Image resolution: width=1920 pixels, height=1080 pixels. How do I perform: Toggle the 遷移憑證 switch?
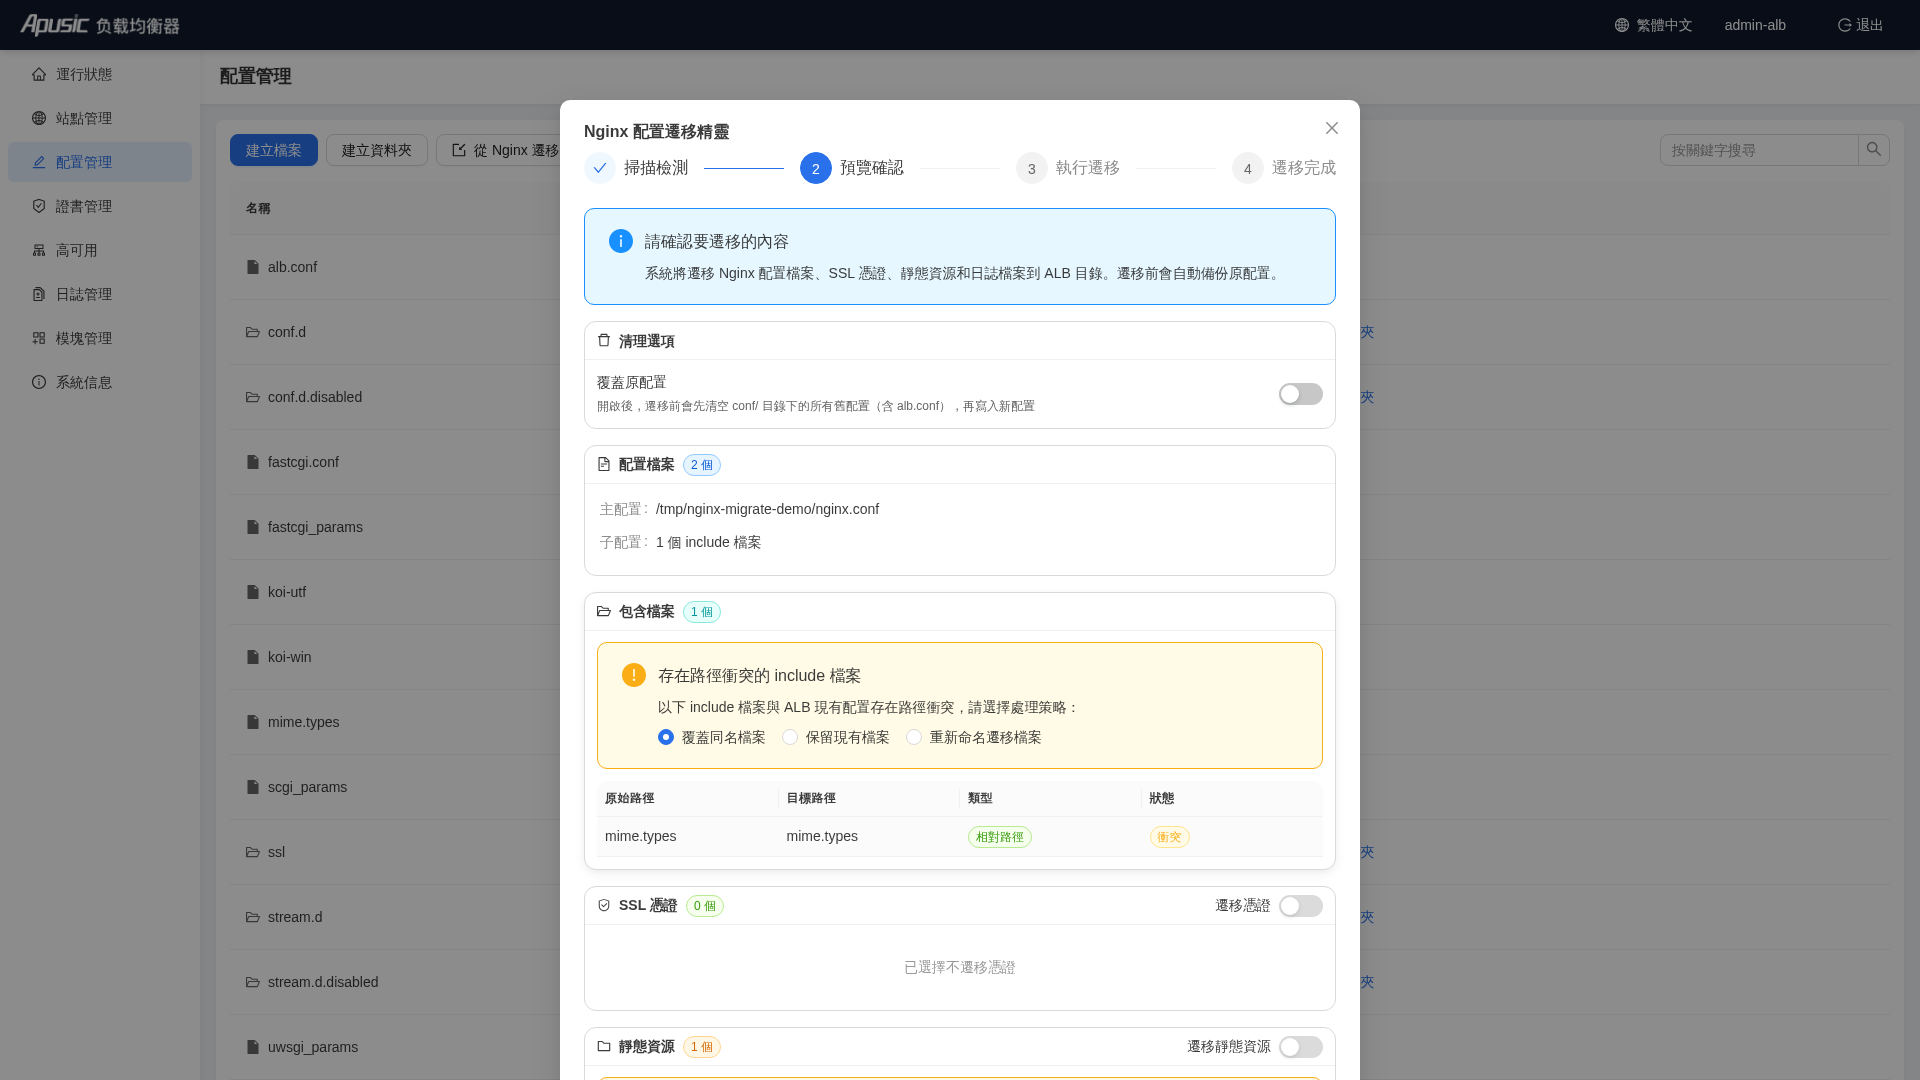[1300, 906]
